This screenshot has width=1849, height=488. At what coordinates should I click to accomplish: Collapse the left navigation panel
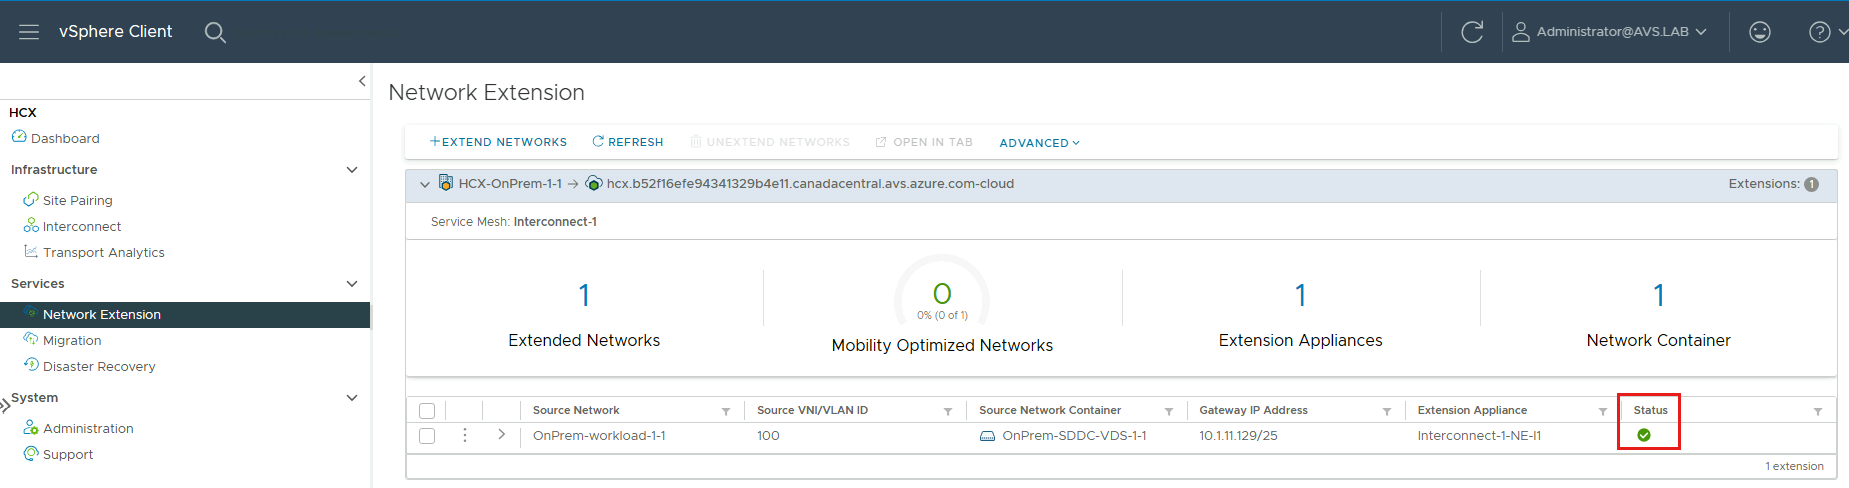pyautogui.click(x=362, y=81)
